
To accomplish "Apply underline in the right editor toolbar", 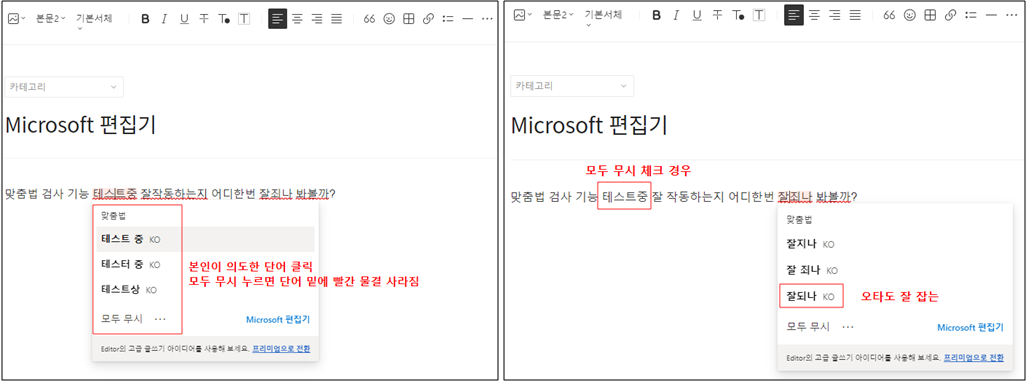I will tap(697, 15).
